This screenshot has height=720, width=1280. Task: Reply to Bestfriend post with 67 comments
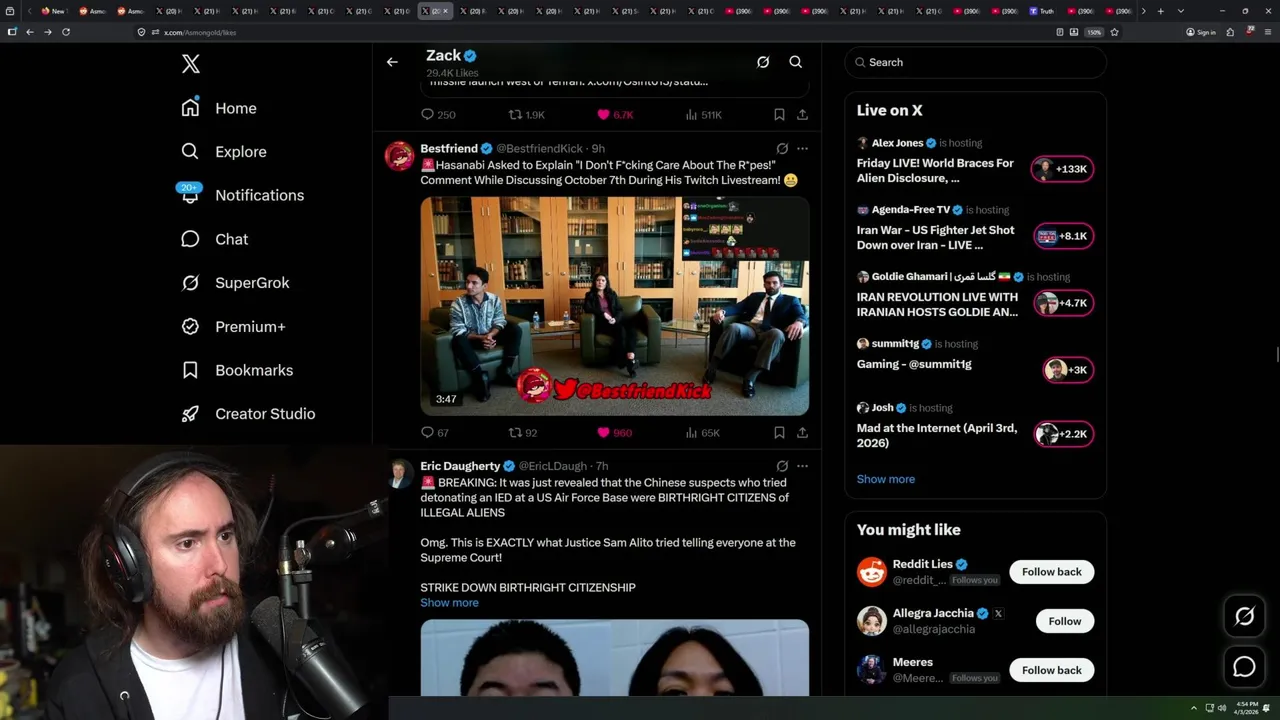point(435,433)
